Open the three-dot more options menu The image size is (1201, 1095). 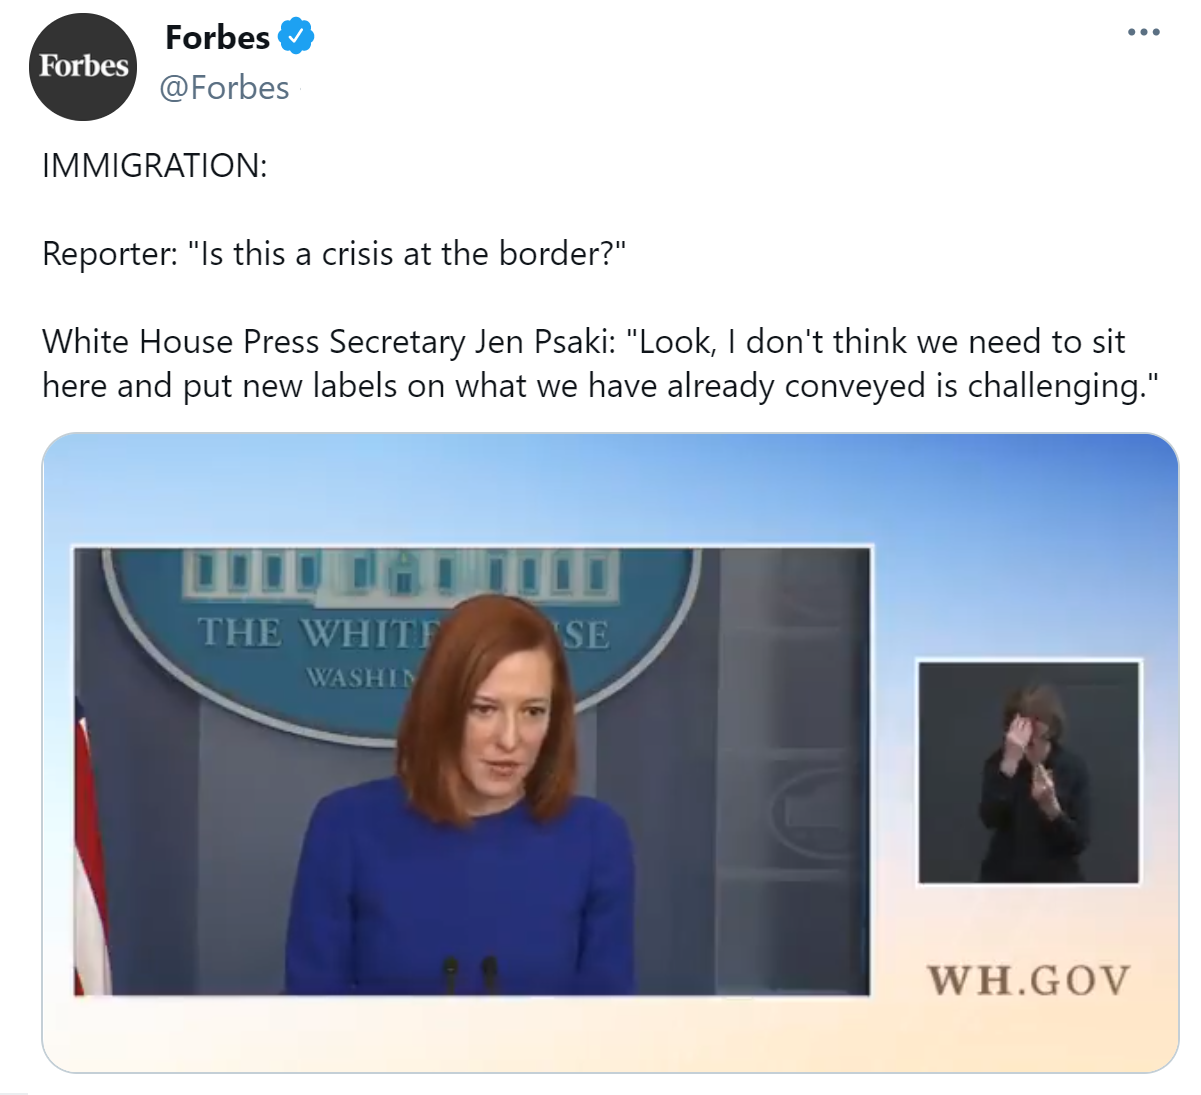[1143, 33]
